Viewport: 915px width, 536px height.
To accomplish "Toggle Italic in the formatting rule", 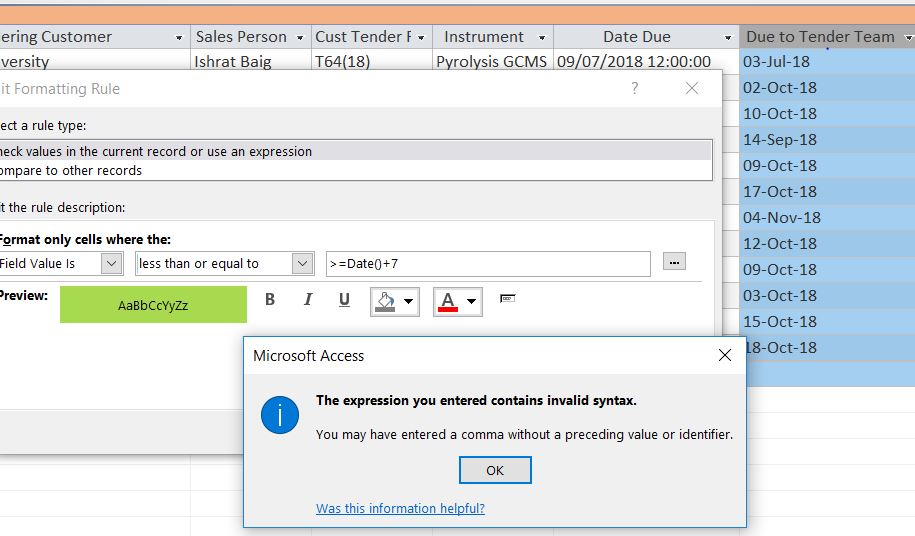I will 308,300.
